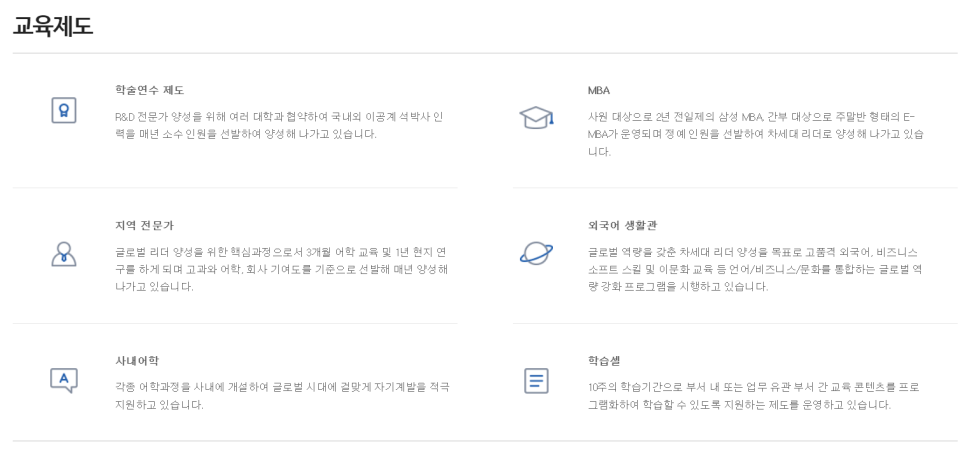Click the planet icon for 외국어 생활관
Viewport: 966px width, 461px height.
(x=536, y=253)
